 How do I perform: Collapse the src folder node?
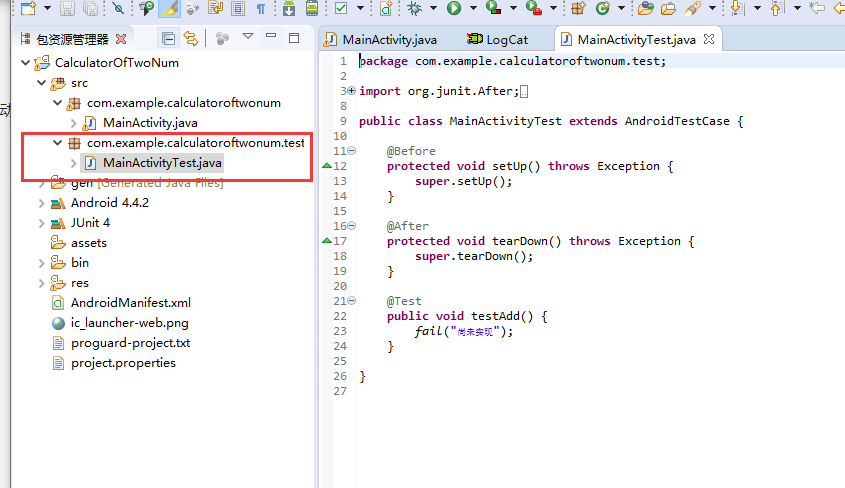[x=41, y=82]
